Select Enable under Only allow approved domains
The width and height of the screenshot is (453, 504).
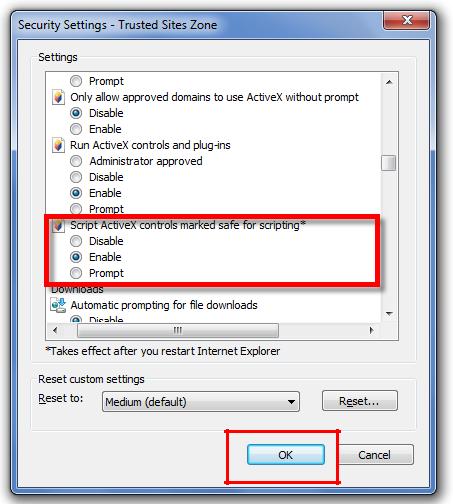coord(76,129)
